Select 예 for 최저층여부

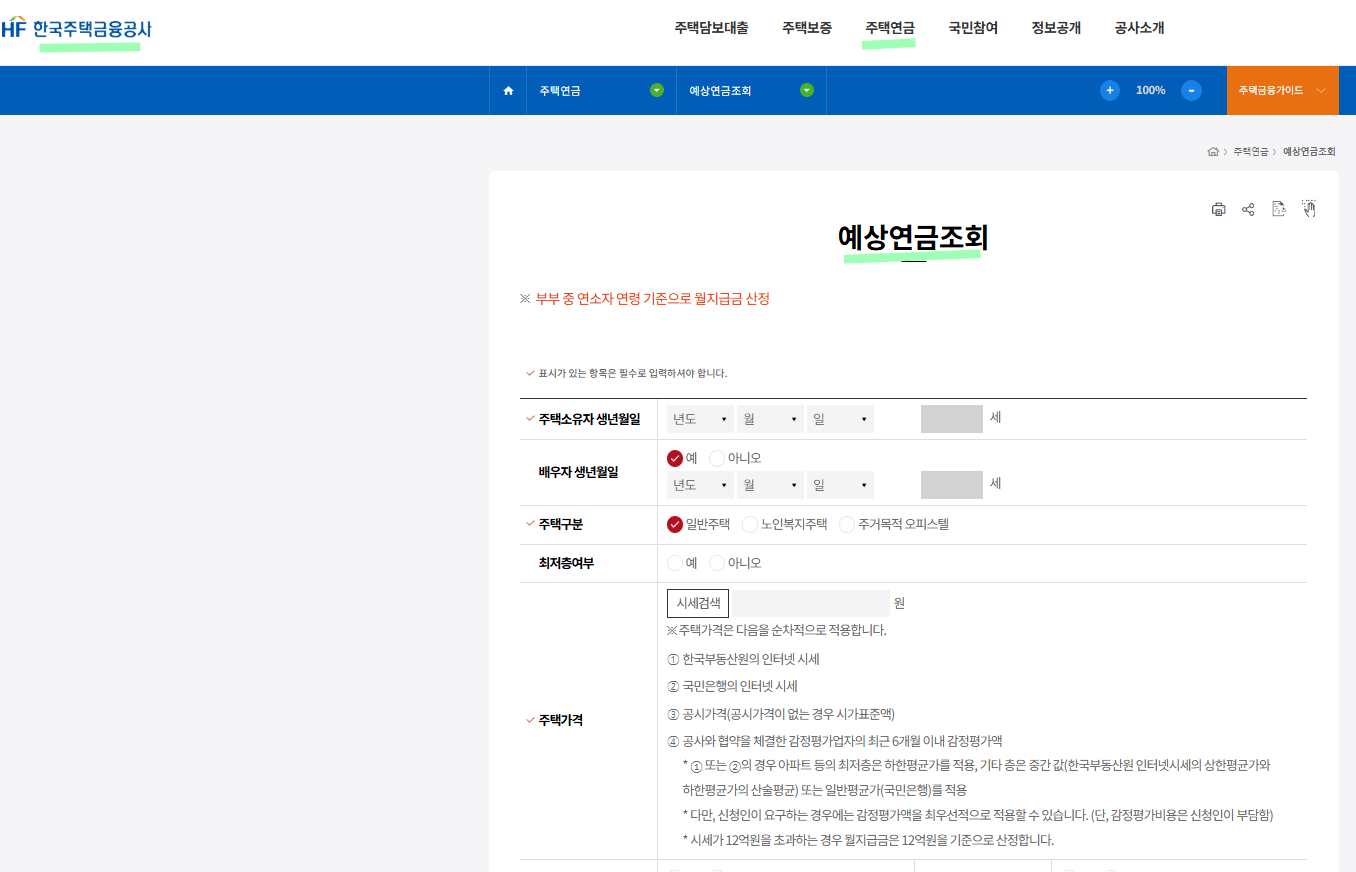tap(676, 562)
